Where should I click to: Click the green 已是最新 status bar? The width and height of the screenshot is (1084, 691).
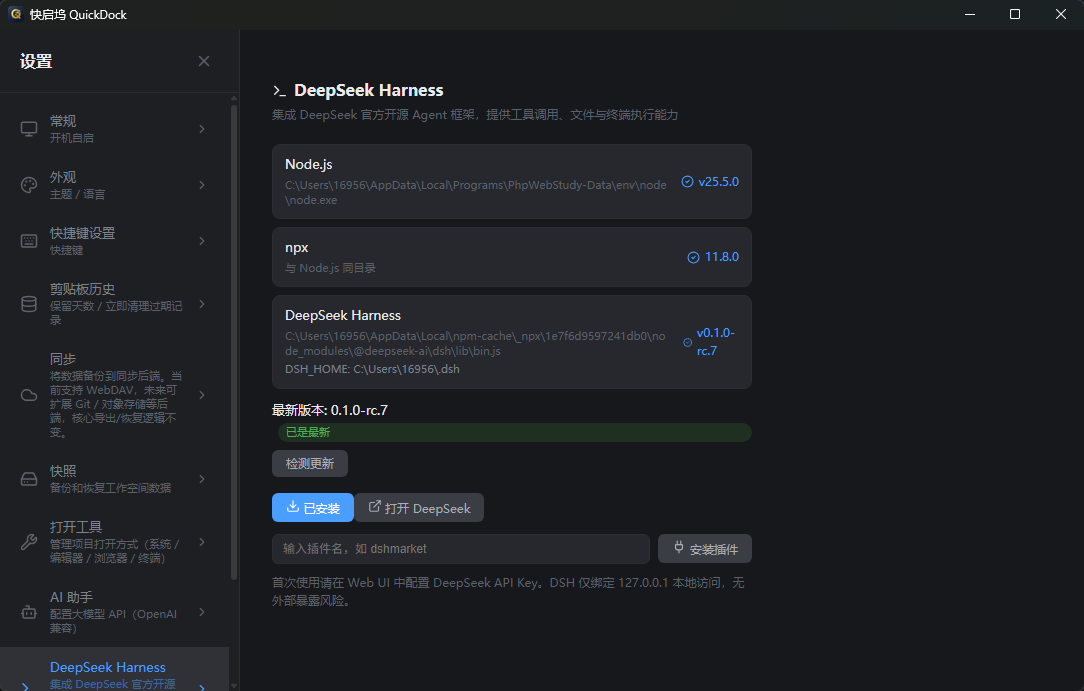click(x=515, y=432)
